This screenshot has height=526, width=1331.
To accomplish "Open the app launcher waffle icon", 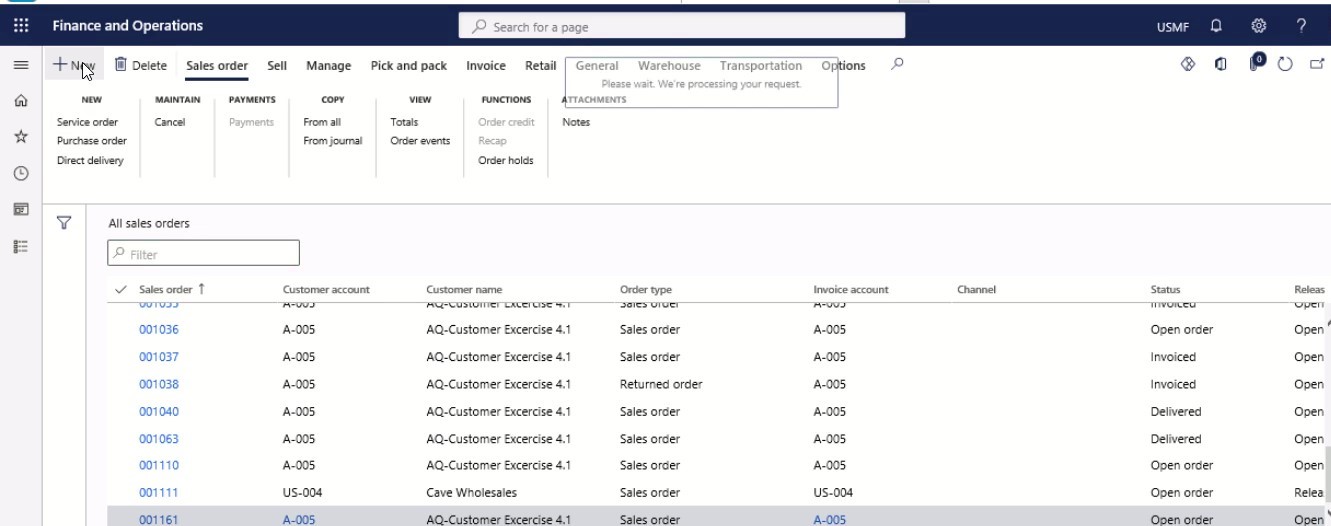I will point(21,26).
